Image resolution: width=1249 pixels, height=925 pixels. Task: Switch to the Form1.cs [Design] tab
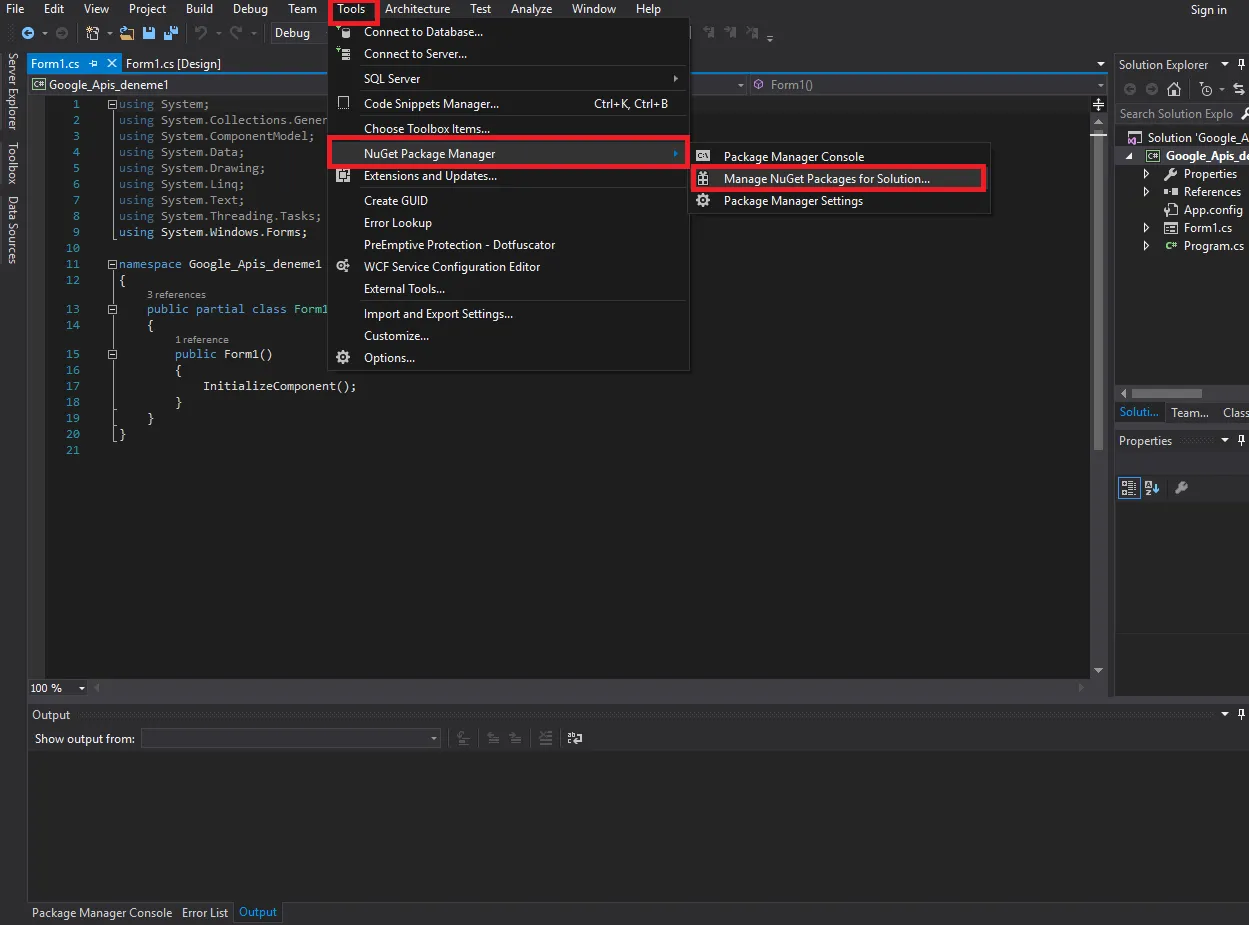[173, 64]
